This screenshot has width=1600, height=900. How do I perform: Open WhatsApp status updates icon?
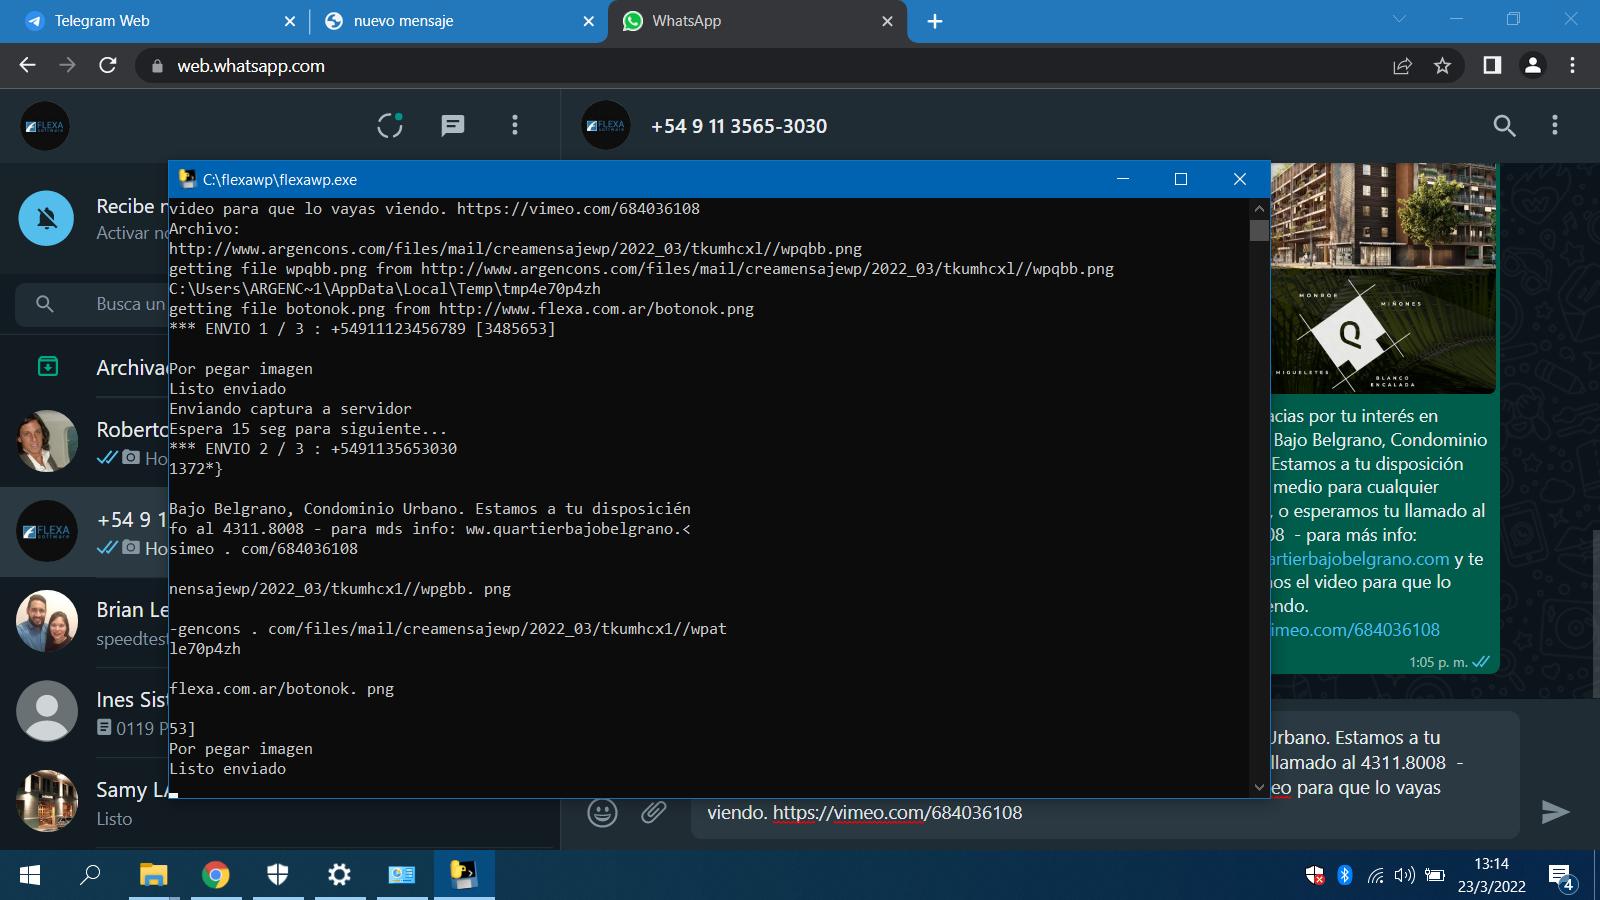390,125
